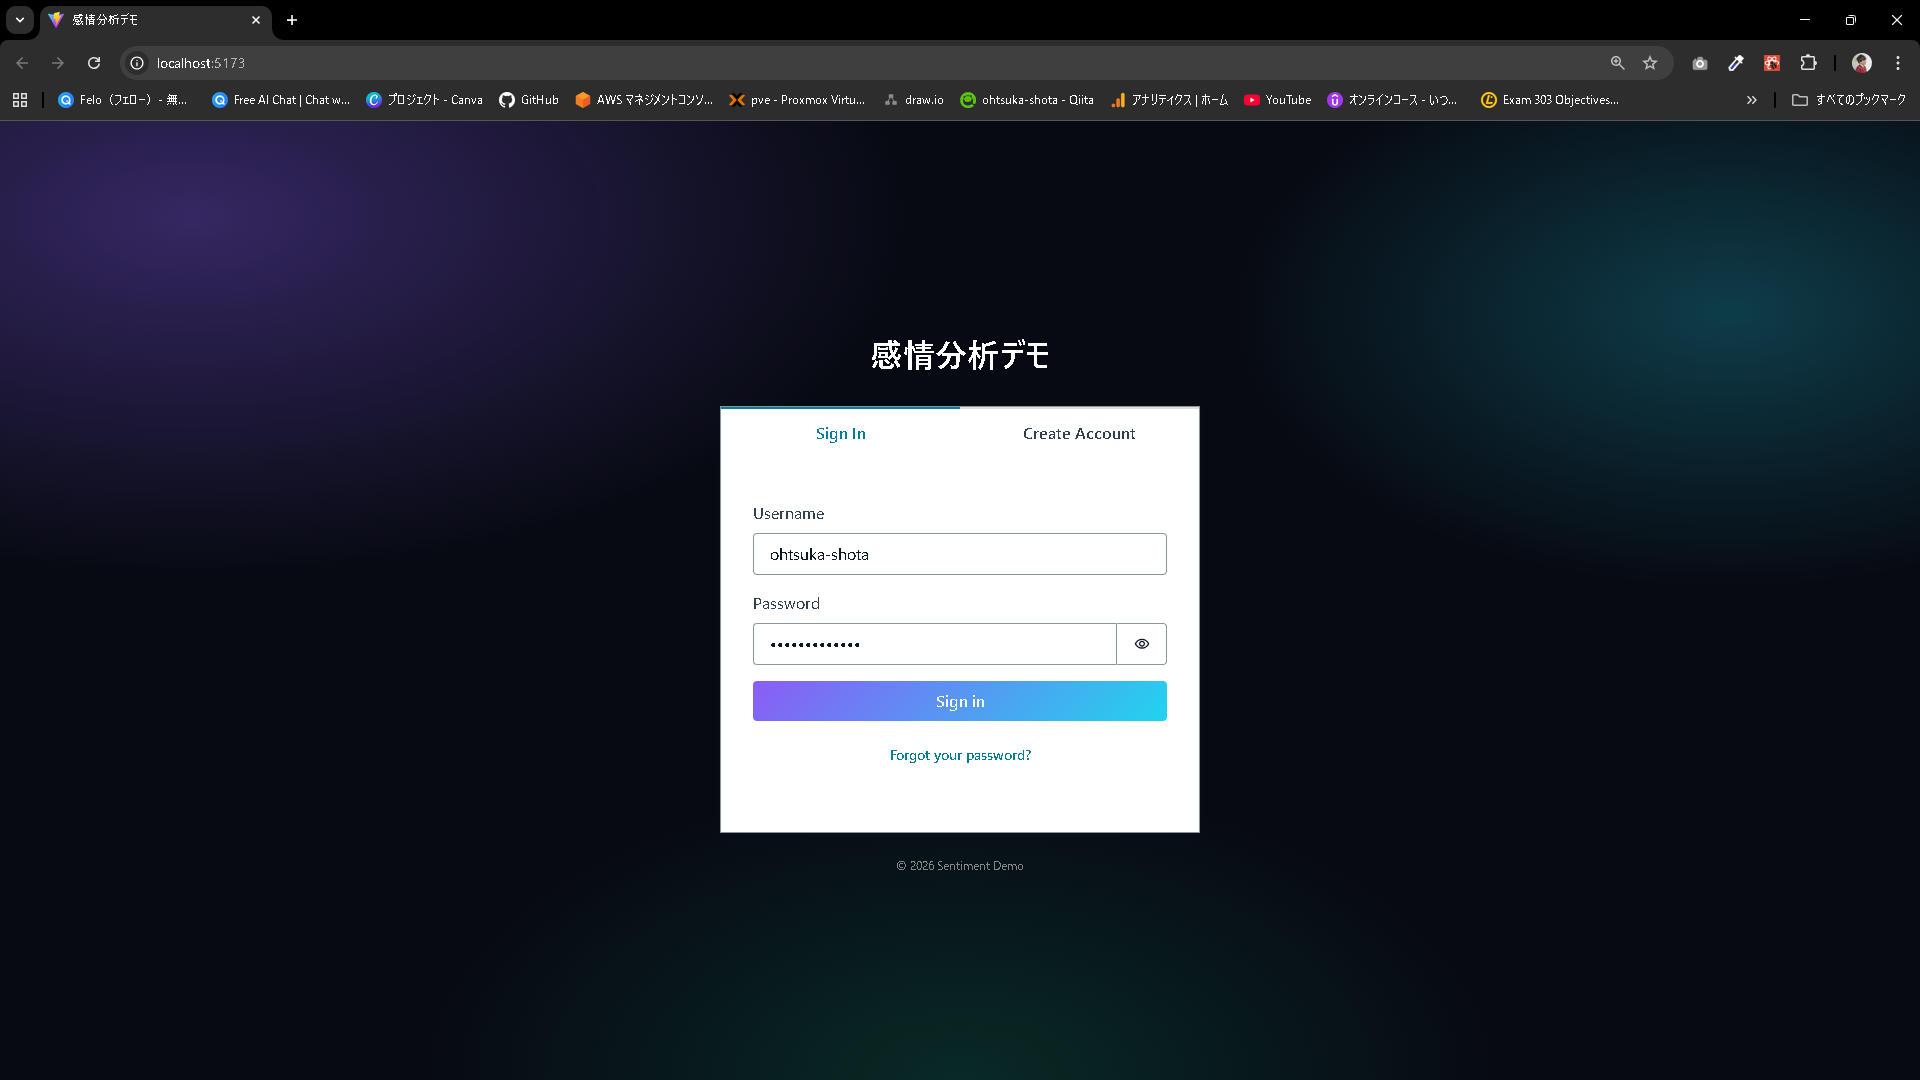The image size is (1920, 1080).
Task: Select the Sign In tab
Action: (840, 434)
